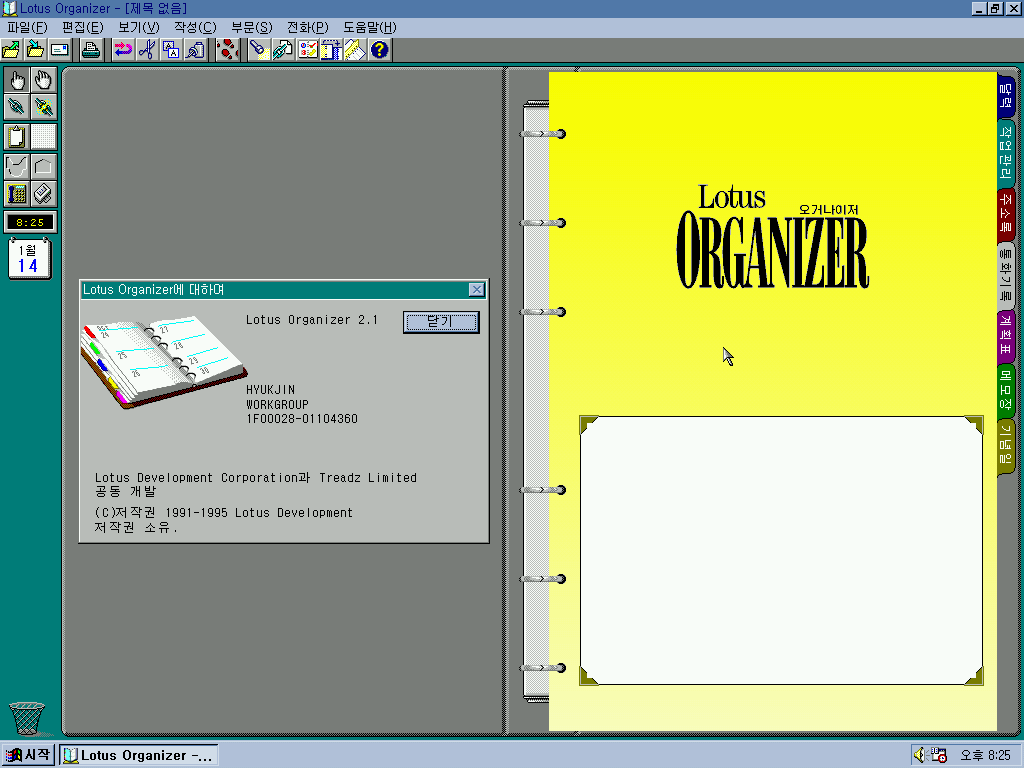Viewport: 1024px width, 768px height.
Task: Click the checklist entry icon in toolbar
Action: [308, 50]
